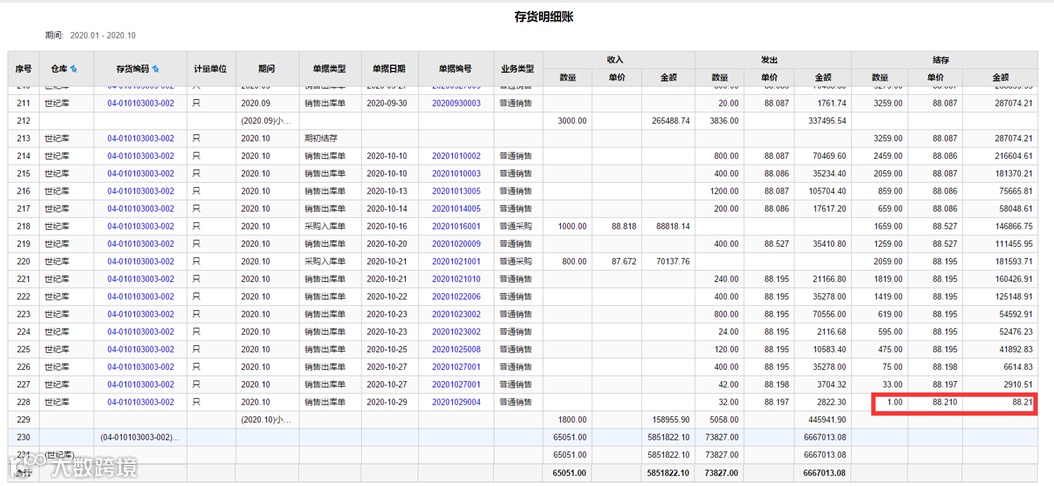Image resolution: width=1054 pixels, height=486 pixels.
Task: Select the (04-010103003-002)... total row label
Action: (x=140, y=437)
